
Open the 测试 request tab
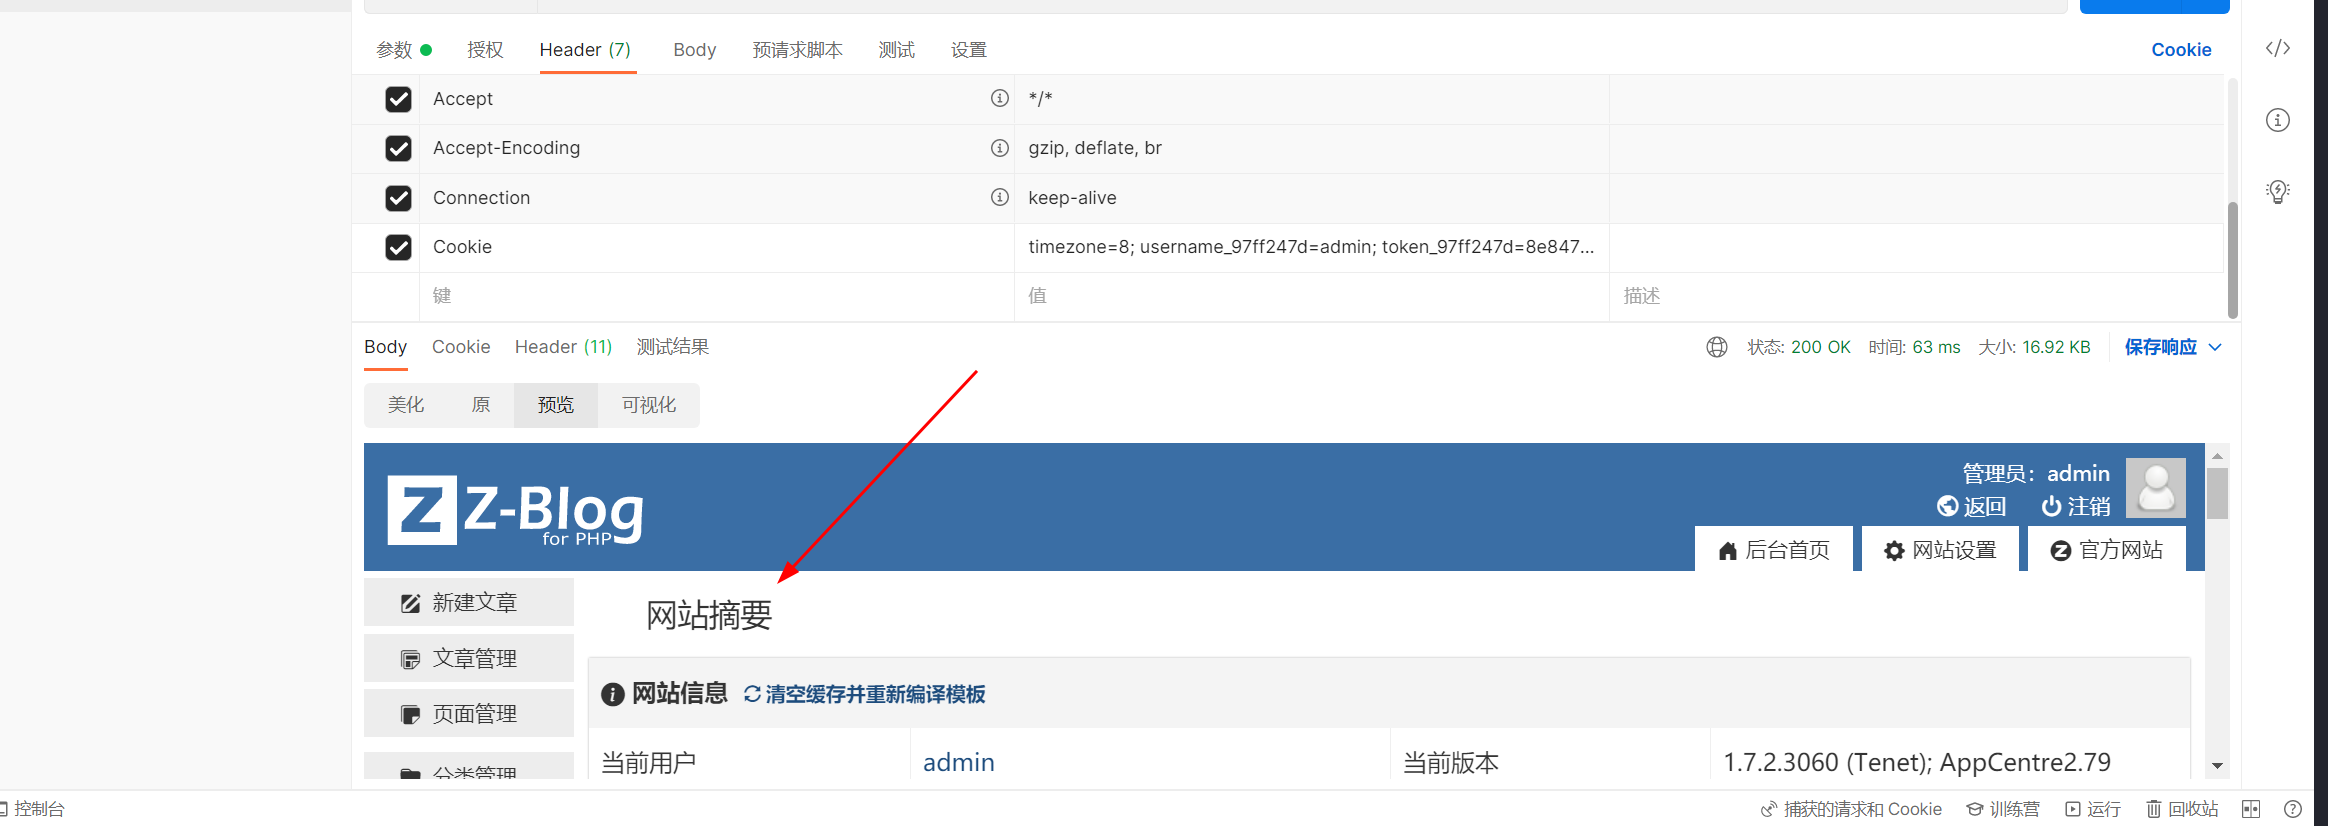coord(896,50)
